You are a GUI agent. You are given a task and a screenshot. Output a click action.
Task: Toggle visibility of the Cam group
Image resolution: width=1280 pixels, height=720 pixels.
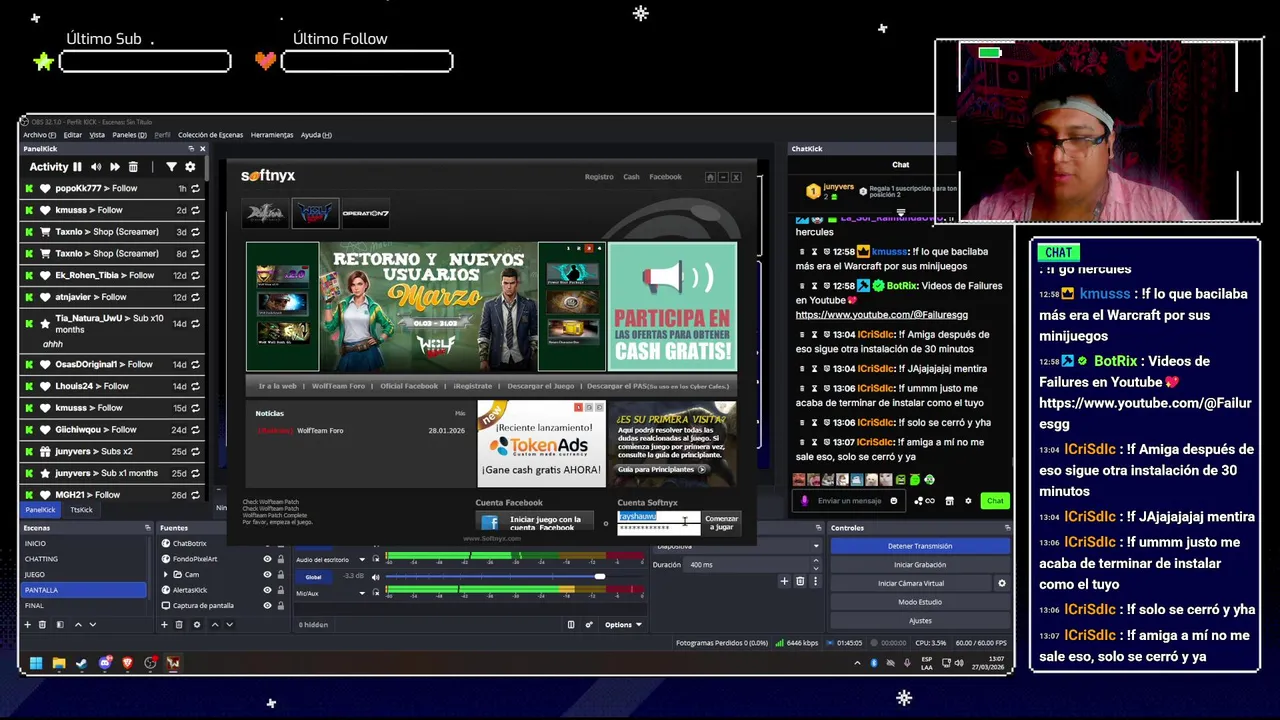click(267, 575)
